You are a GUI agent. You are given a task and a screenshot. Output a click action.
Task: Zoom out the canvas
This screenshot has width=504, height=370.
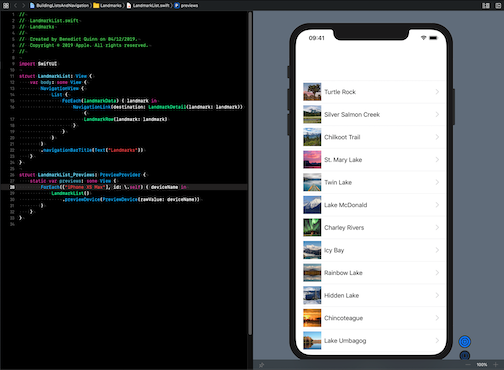tap(468, 365)
